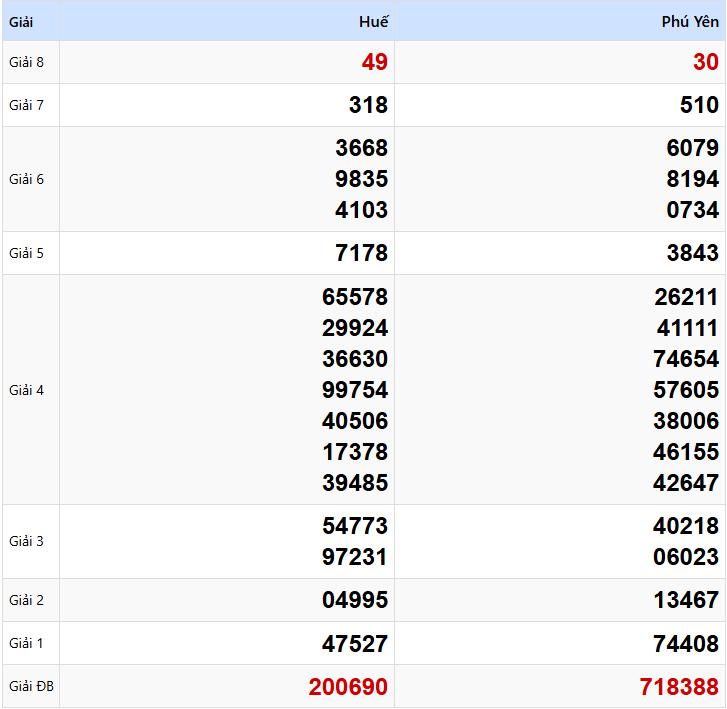
Task: Select the Giải 8 row label
Action: pos(26,62)
